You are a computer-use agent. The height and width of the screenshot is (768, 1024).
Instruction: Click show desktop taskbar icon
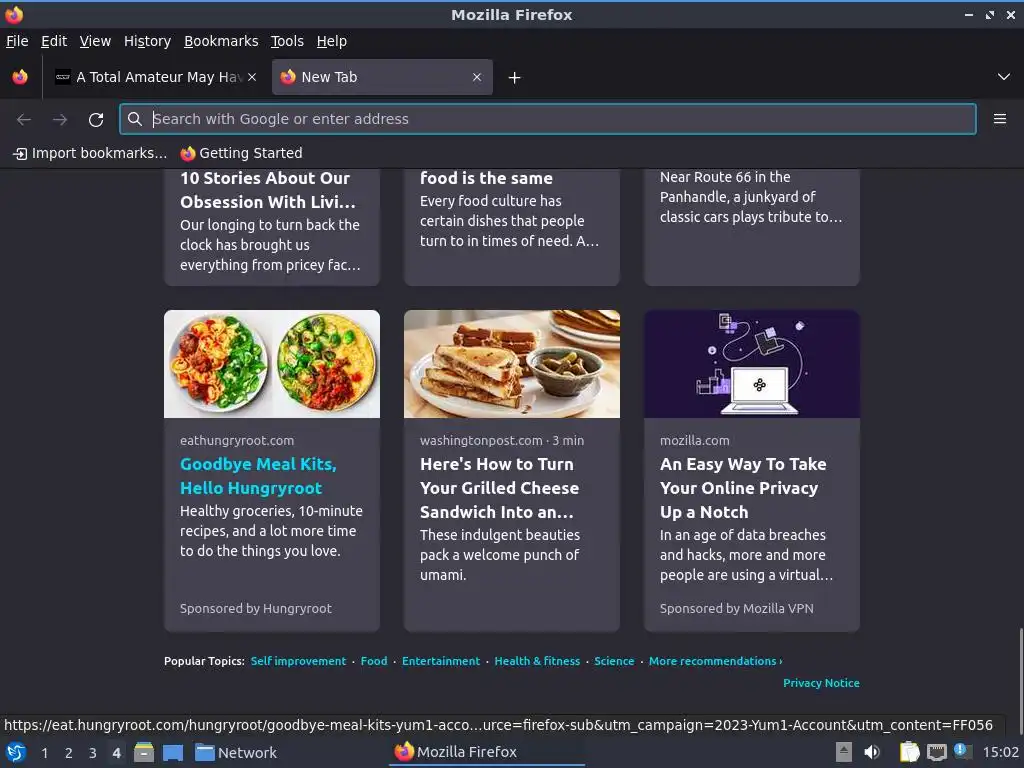coord(172,752)
